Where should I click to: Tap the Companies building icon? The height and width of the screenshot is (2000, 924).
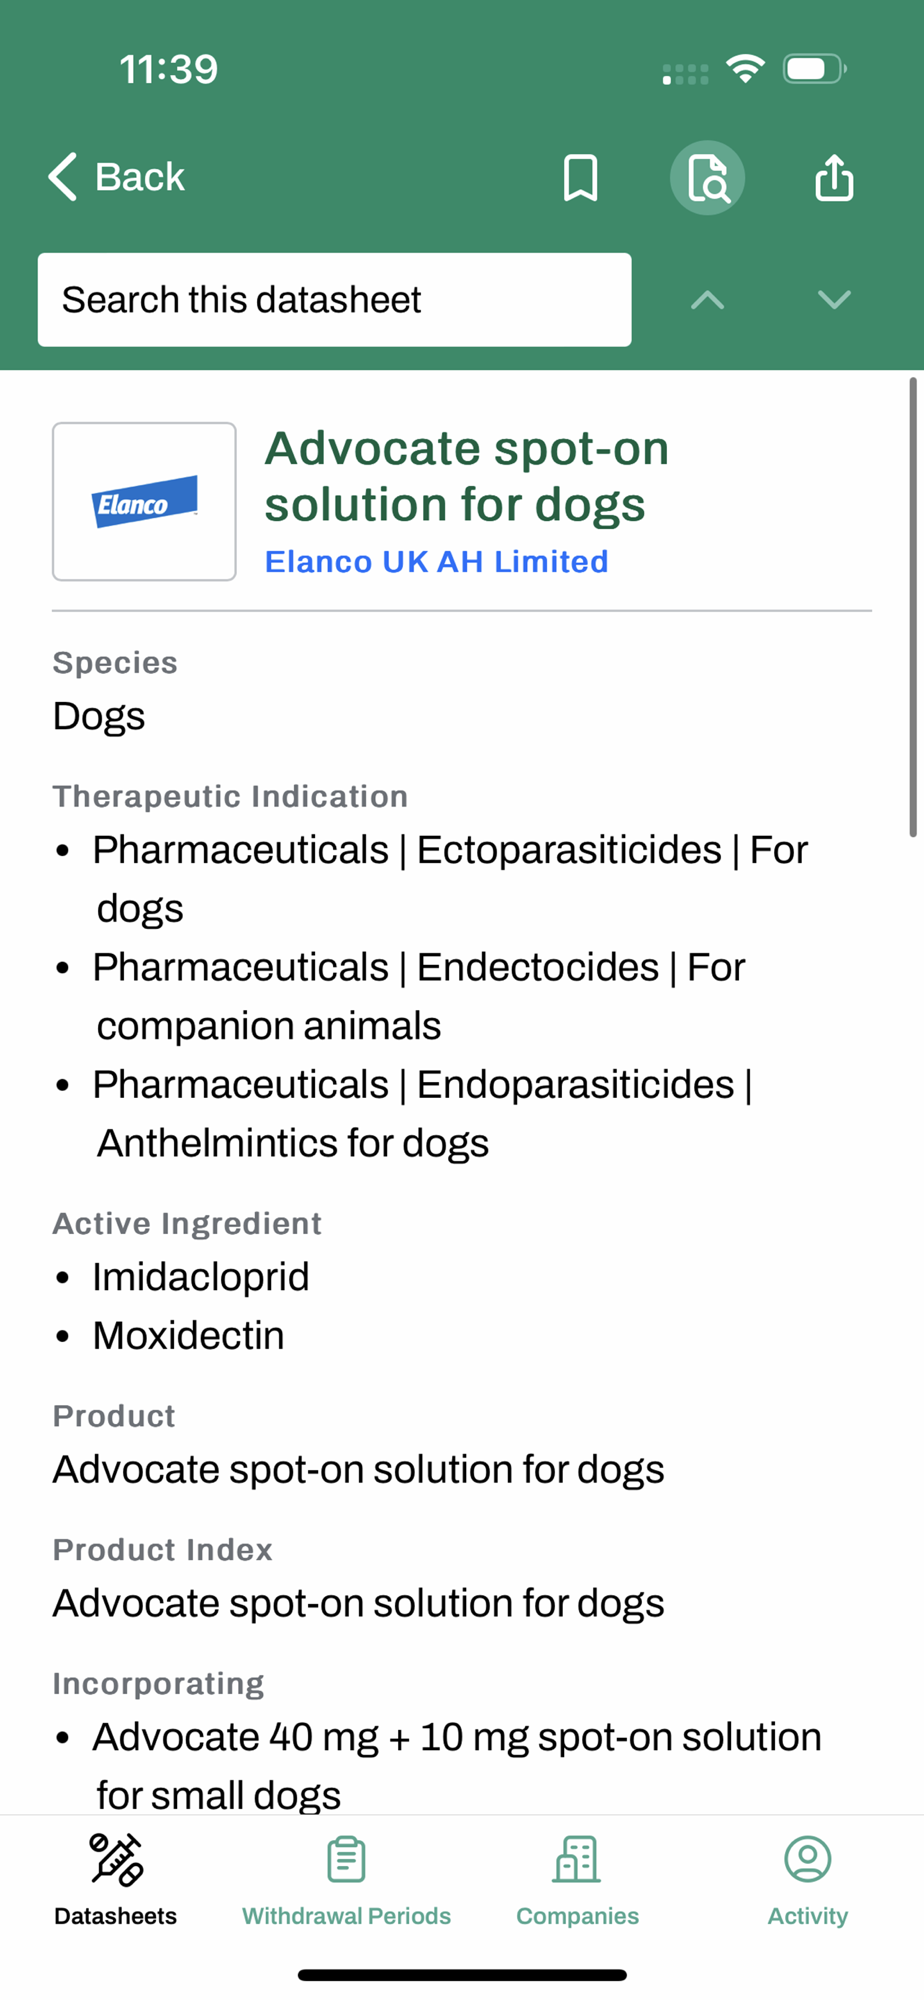pyautogui.click(x=577, y=1860)
